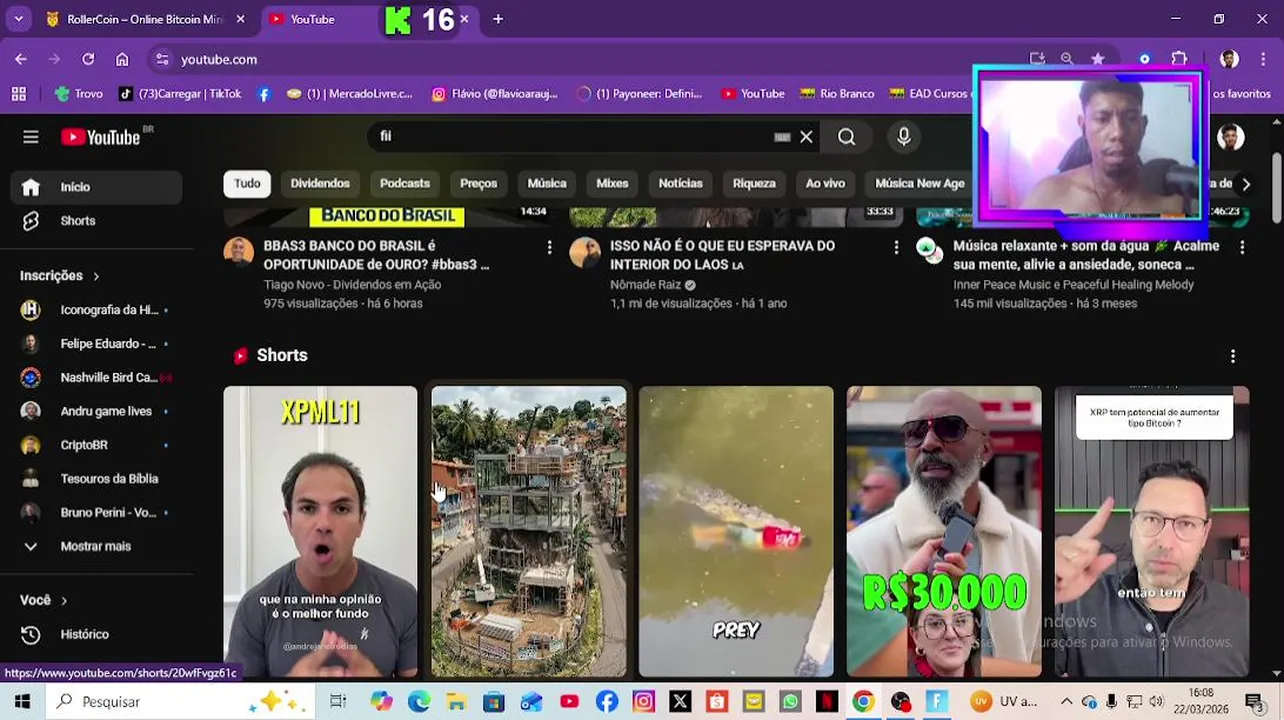
Task: Select the Música New Age filter chip
Action: 920,184
